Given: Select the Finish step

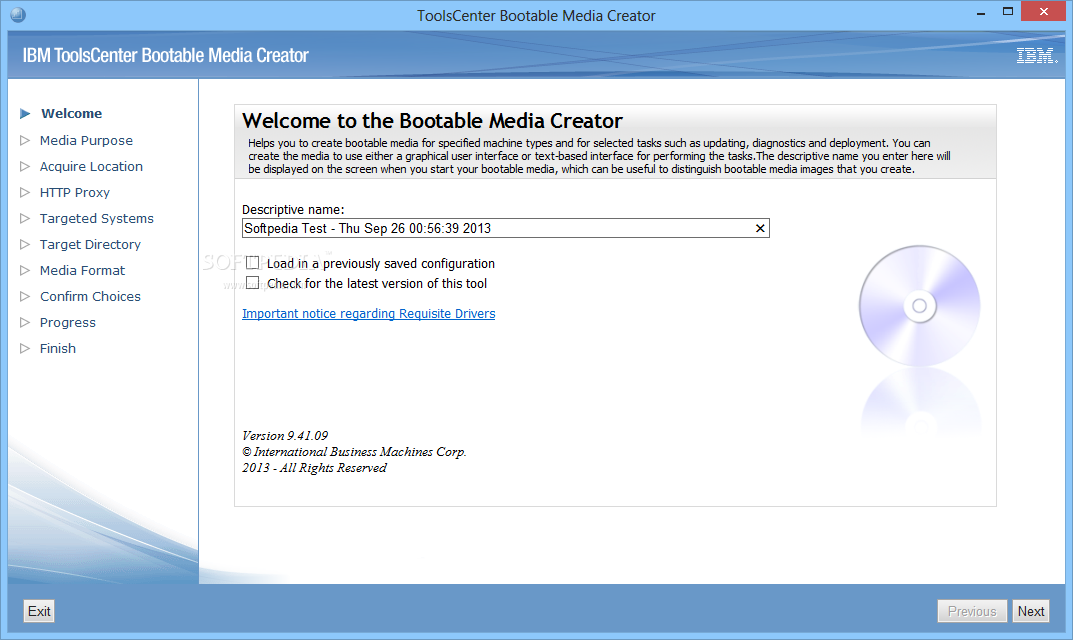Looking at the screenshot, I should (x=57, y=348).
